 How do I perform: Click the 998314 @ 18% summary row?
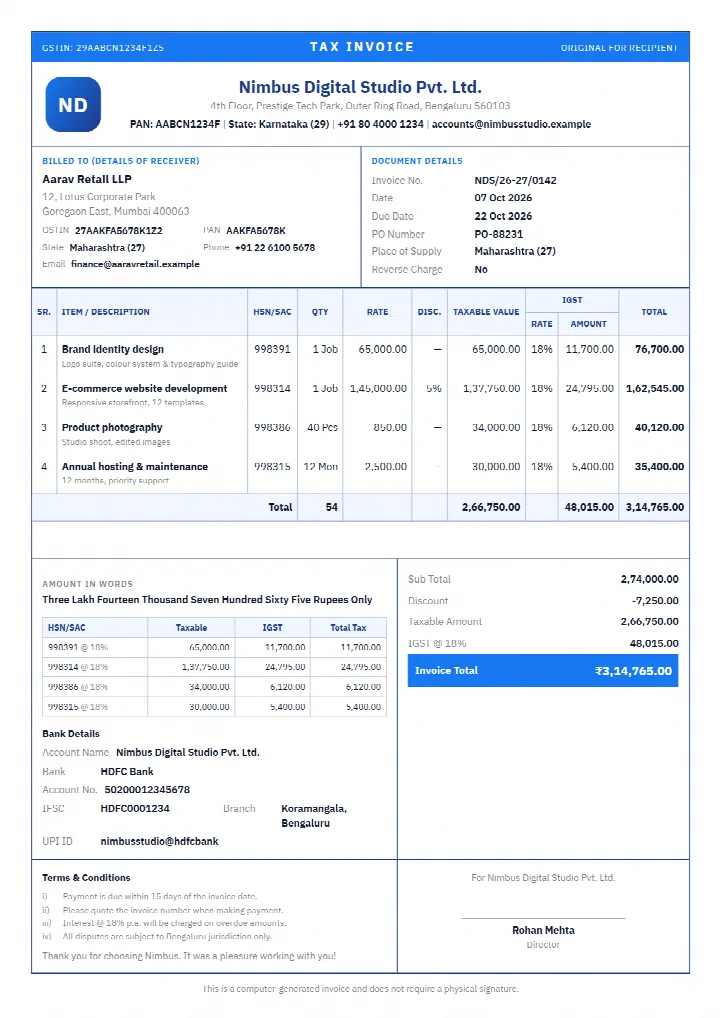[214, 667]
